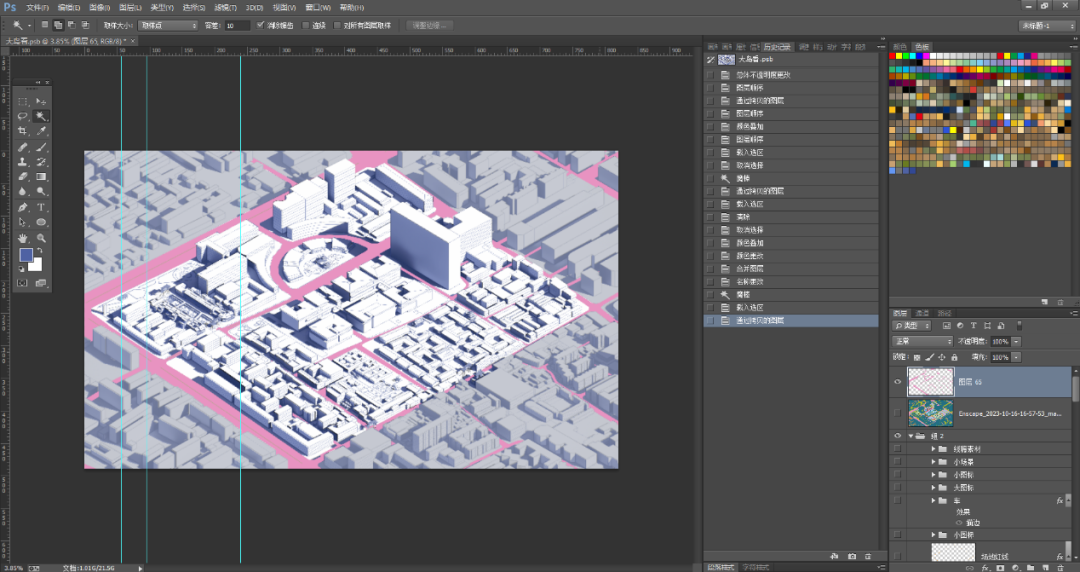
Task: Open the opacity slider arrow
Action: coord(1016,341)
